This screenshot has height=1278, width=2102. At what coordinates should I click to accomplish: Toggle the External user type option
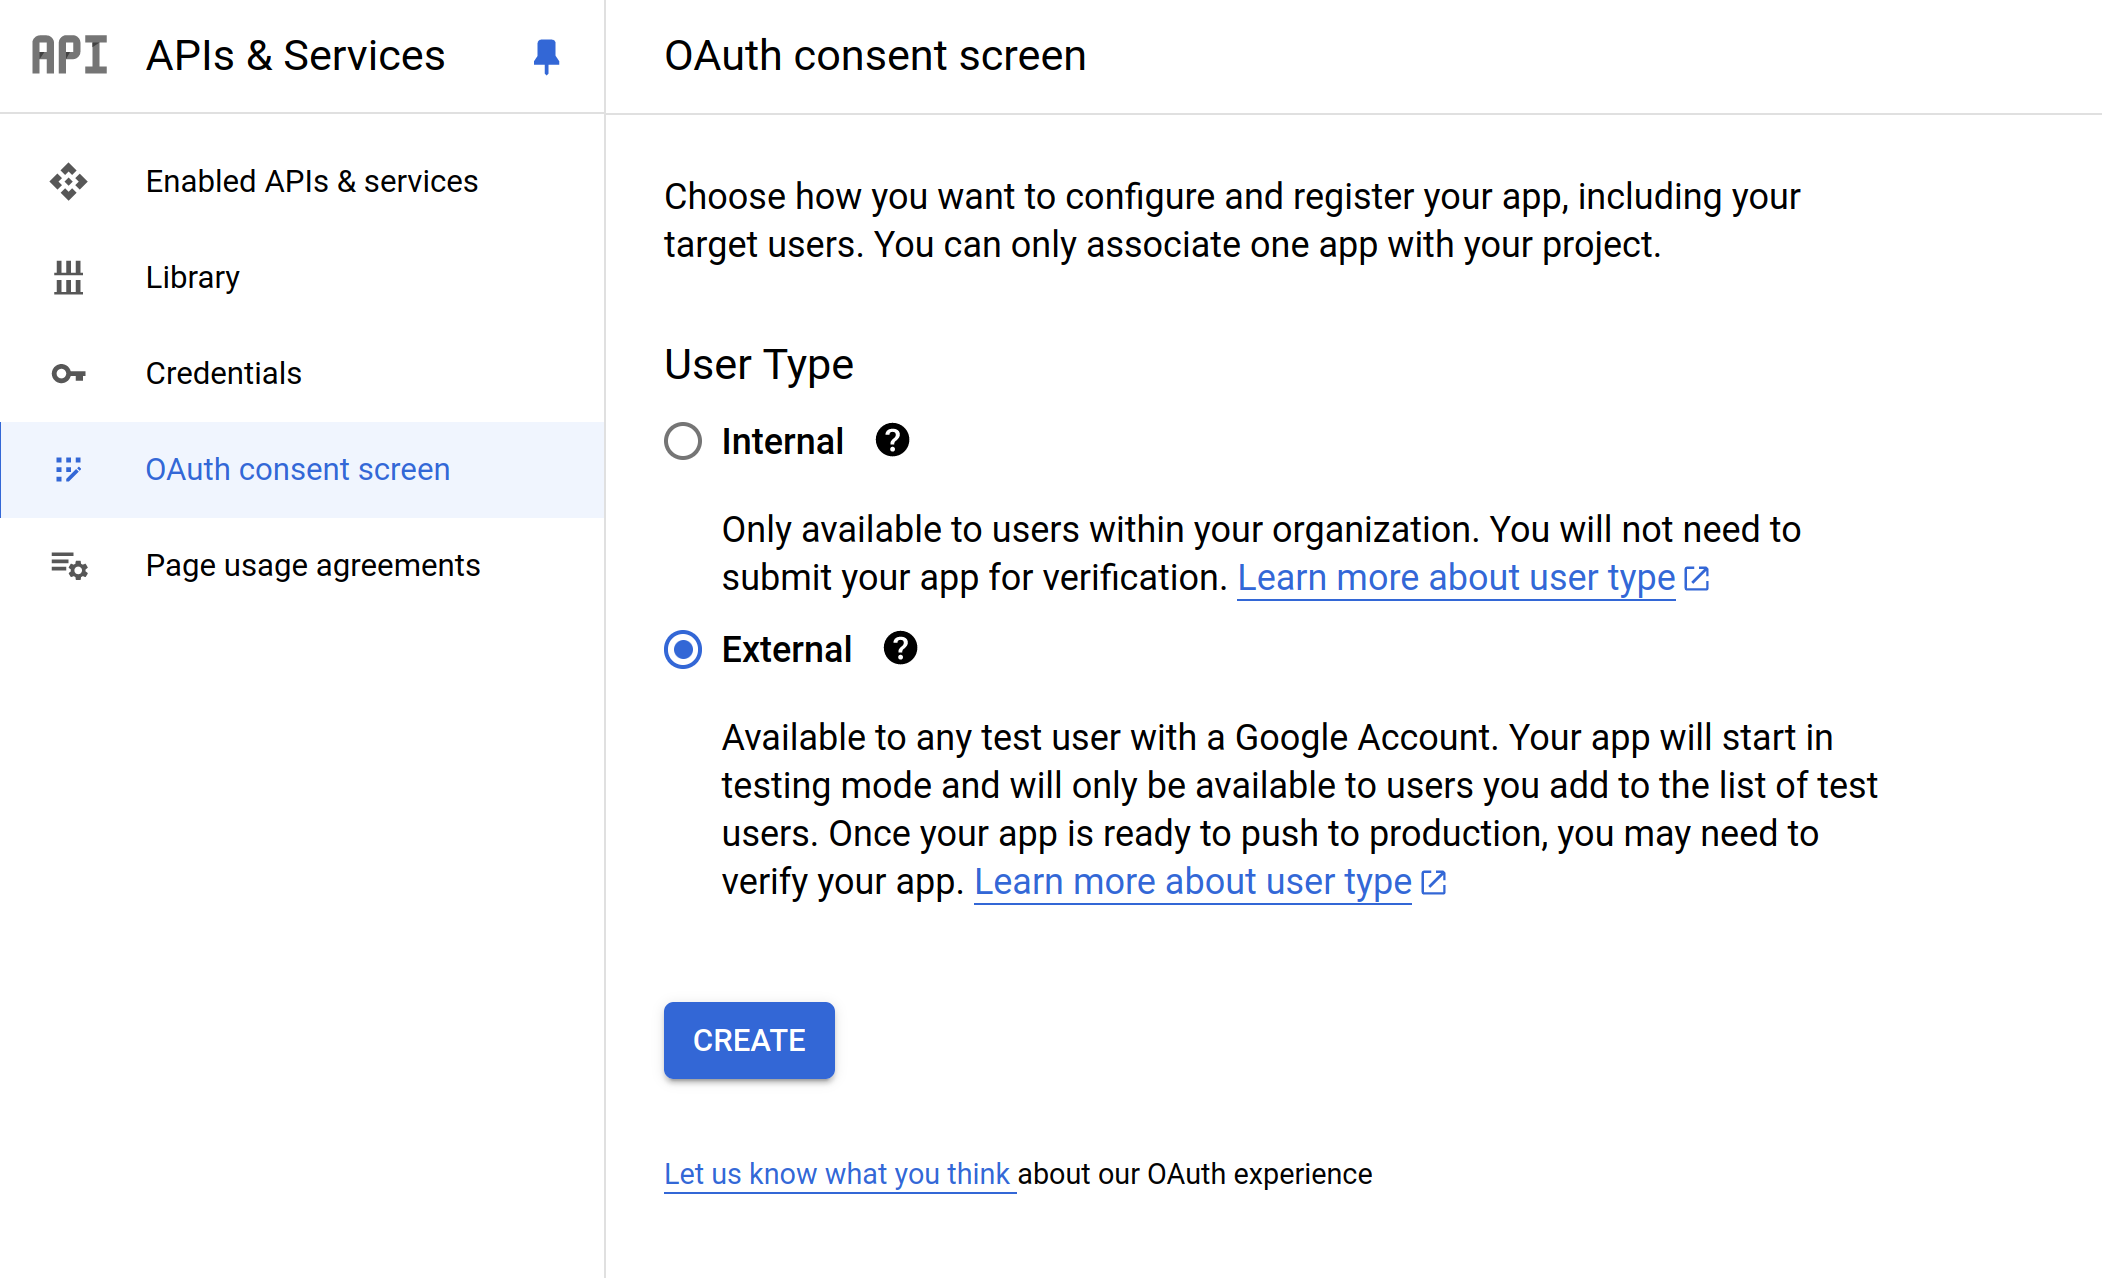tap(683, 649)
